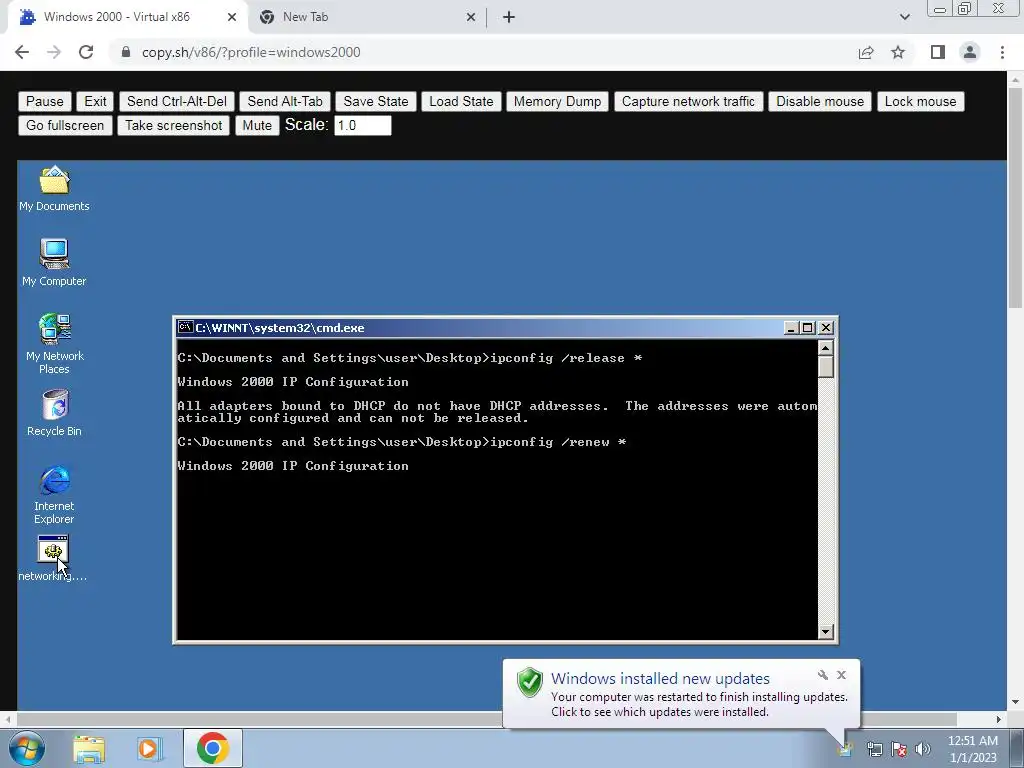Click Disable mouse button
Screen dimensions: 1024x768
[820, 101]
